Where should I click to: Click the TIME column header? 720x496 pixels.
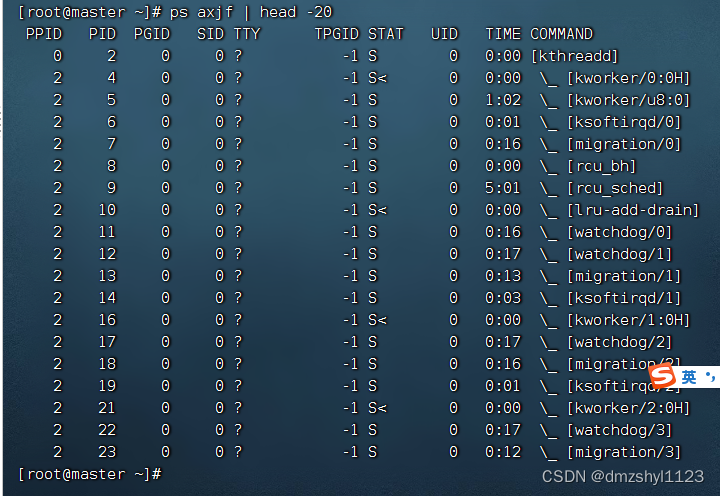[503, 34]
